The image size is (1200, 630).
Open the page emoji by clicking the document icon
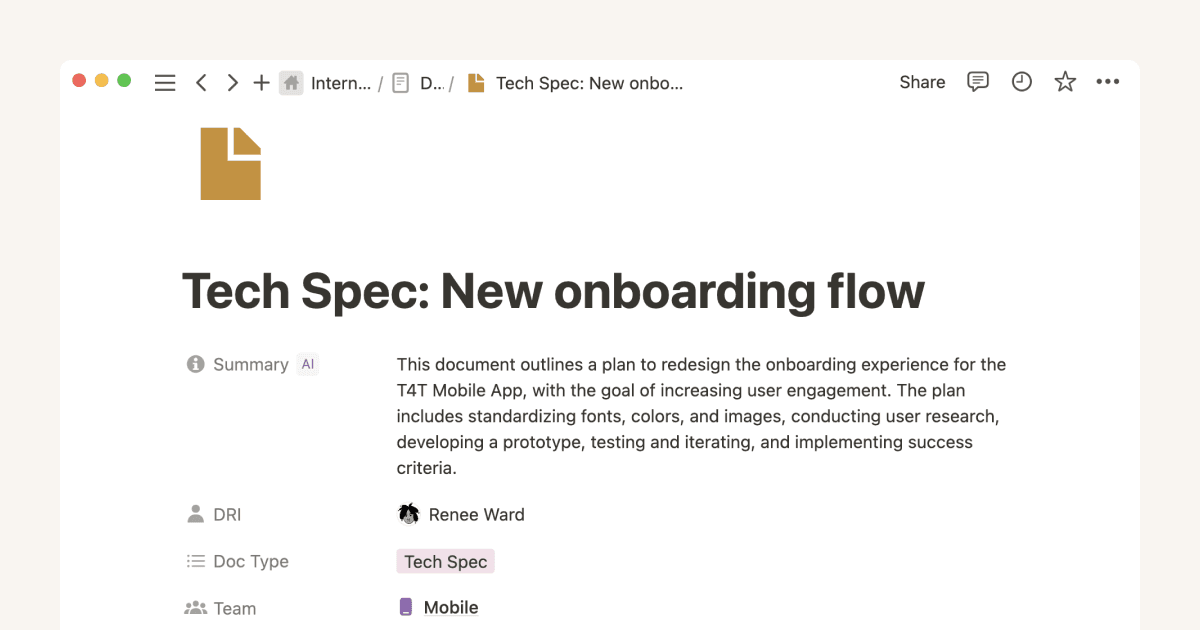230,162
